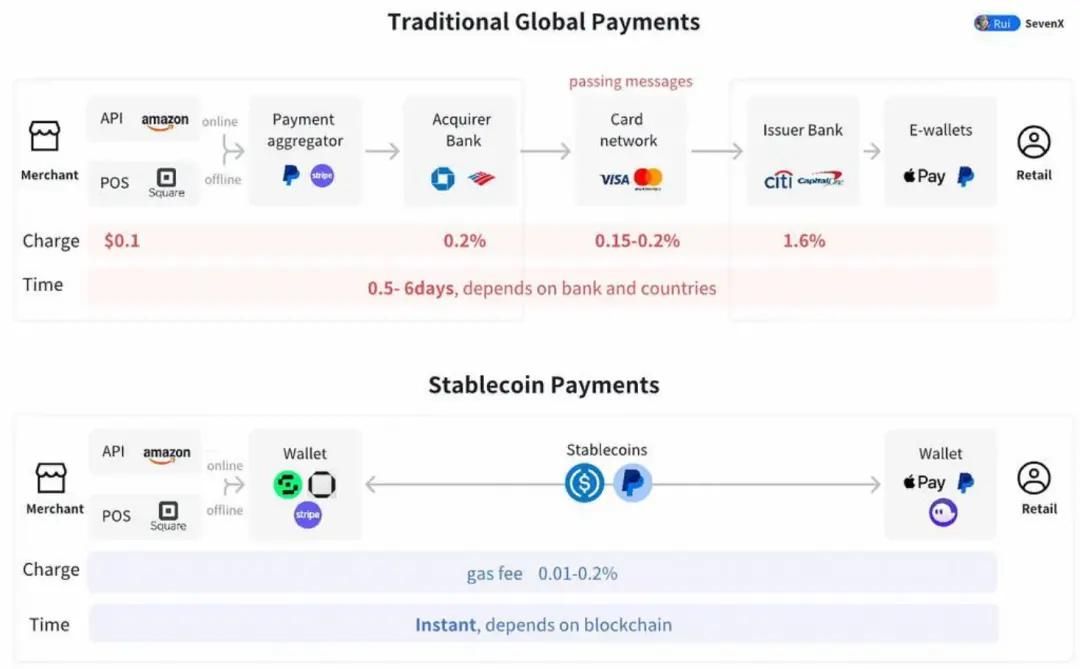
Task: Click the "Traditional Global Payments" heading
Action: [x=544, y=22]
